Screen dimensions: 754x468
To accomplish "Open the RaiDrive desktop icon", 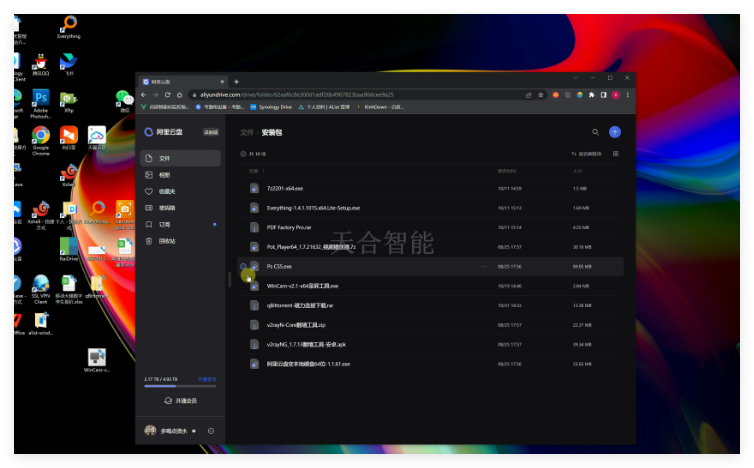I will (69, 249).
